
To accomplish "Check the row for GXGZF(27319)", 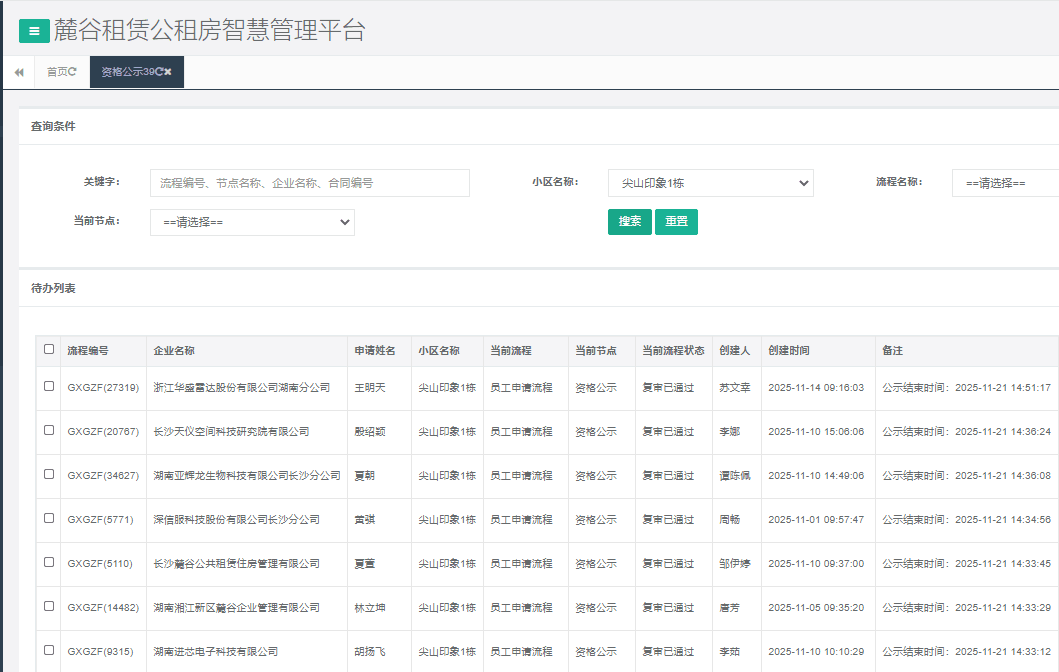I will pyautogui.click(x=49, y=387).
